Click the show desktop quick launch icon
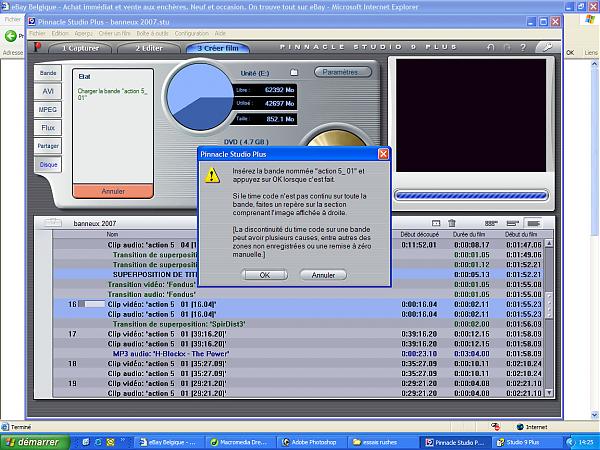The height and width of the screenshot is (450, 600). [86, 442]
